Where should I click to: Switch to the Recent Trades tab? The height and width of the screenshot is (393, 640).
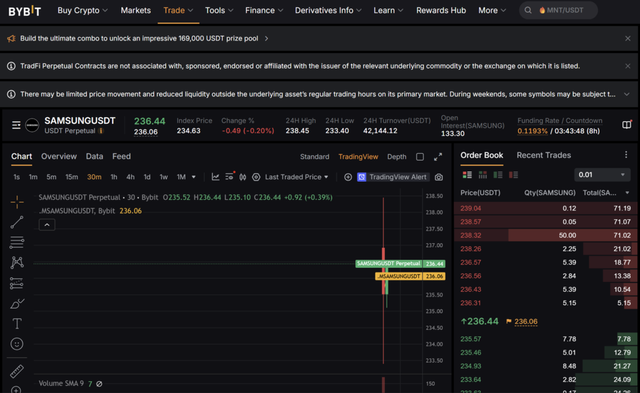point(544,155)
